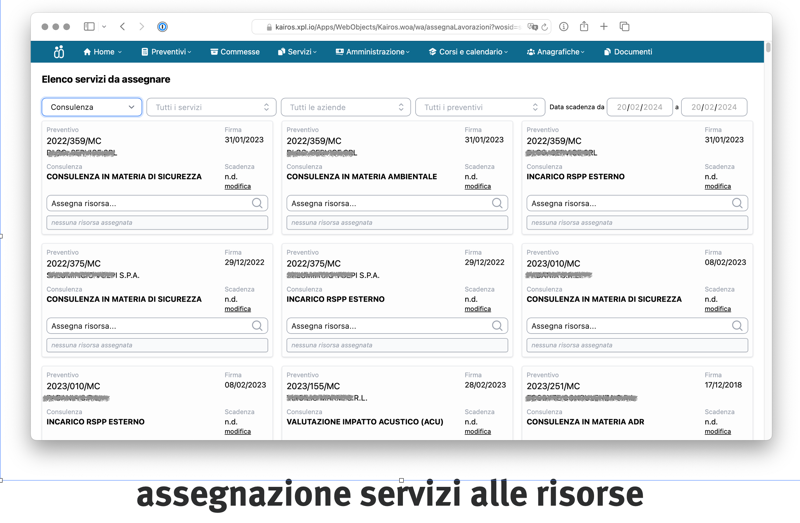The width and height of the screenshot is (800, 523).
Task: Click search icon in 2023/010/MC SICUREZZA card
Action: pos(737,326)
